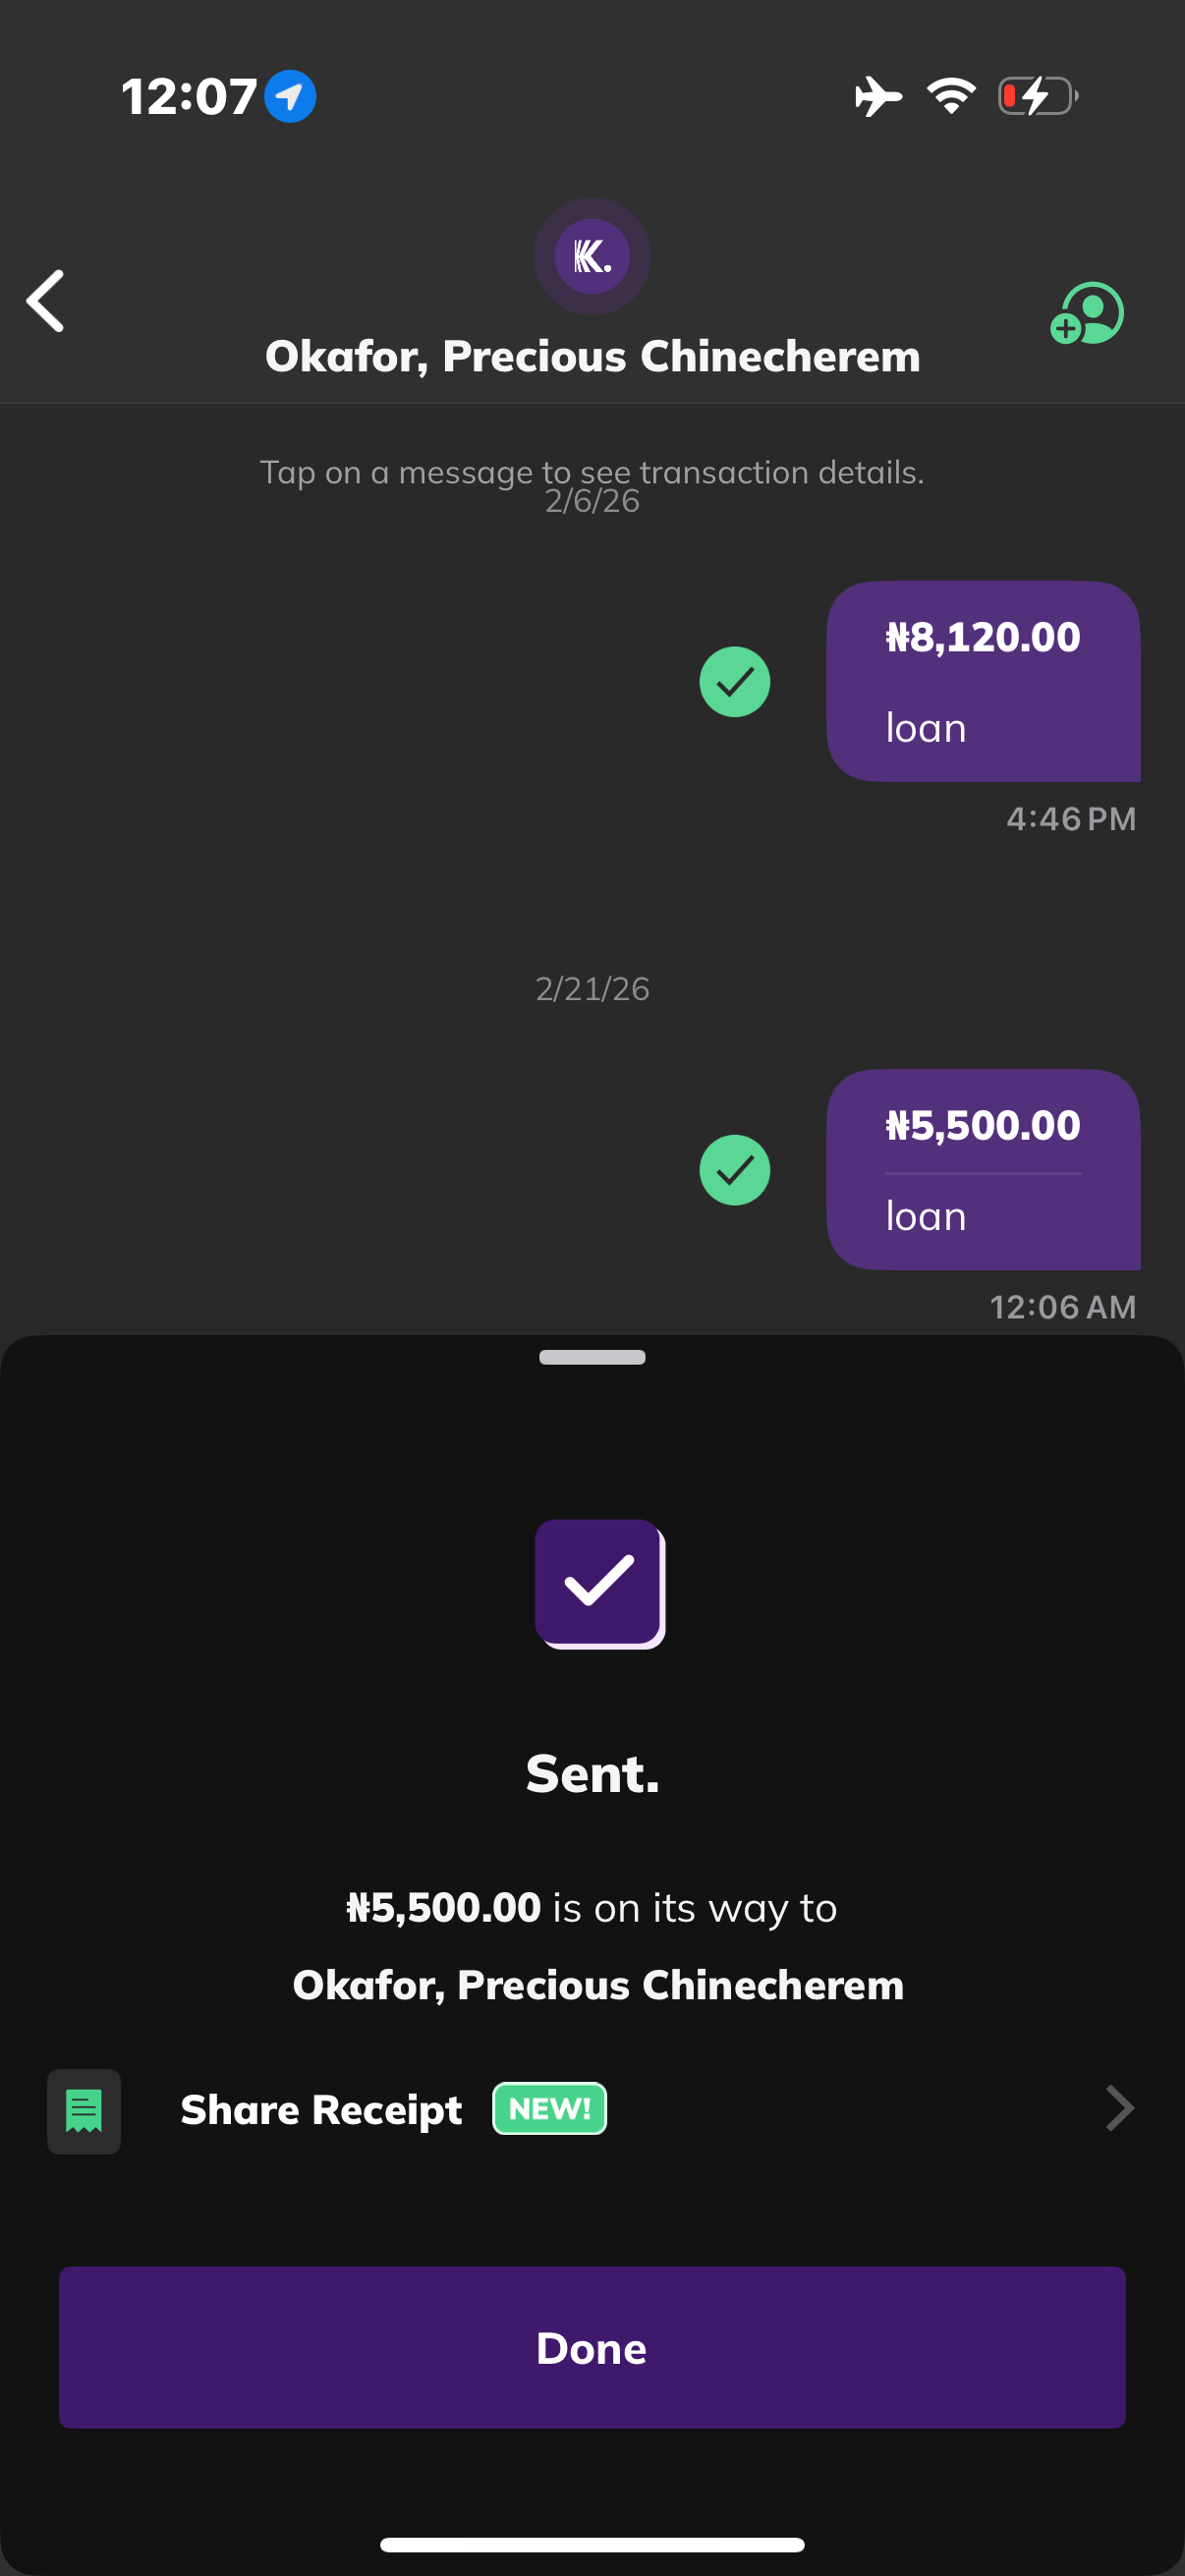Image resolution: width=1185 pixels, height=2576 pixels.
Task: Tap the Kuda logo avatar
Action: 592,257
